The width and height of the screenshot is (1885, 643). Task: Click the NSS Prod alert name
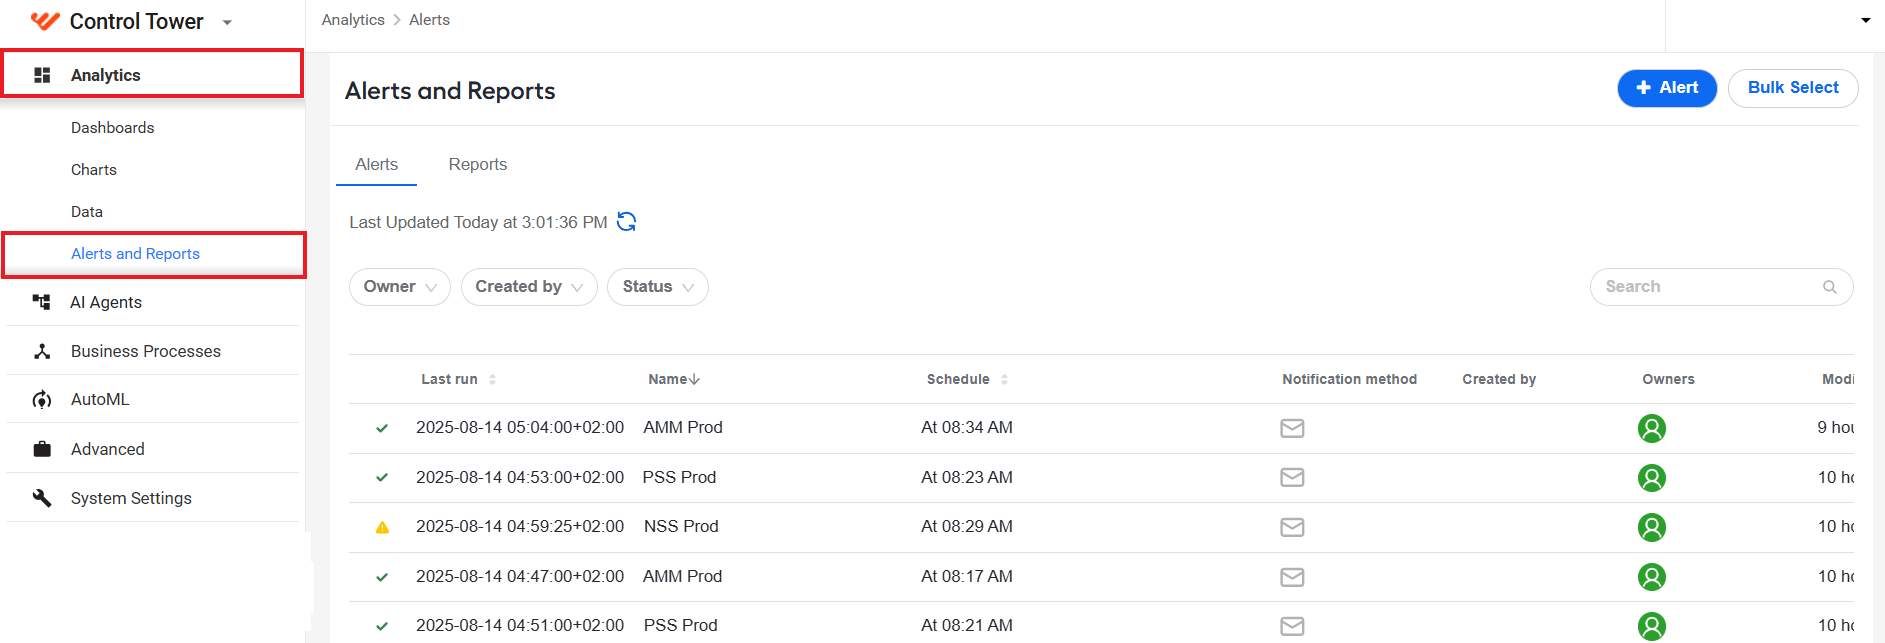pyautogui.click(x=681, y=526)
